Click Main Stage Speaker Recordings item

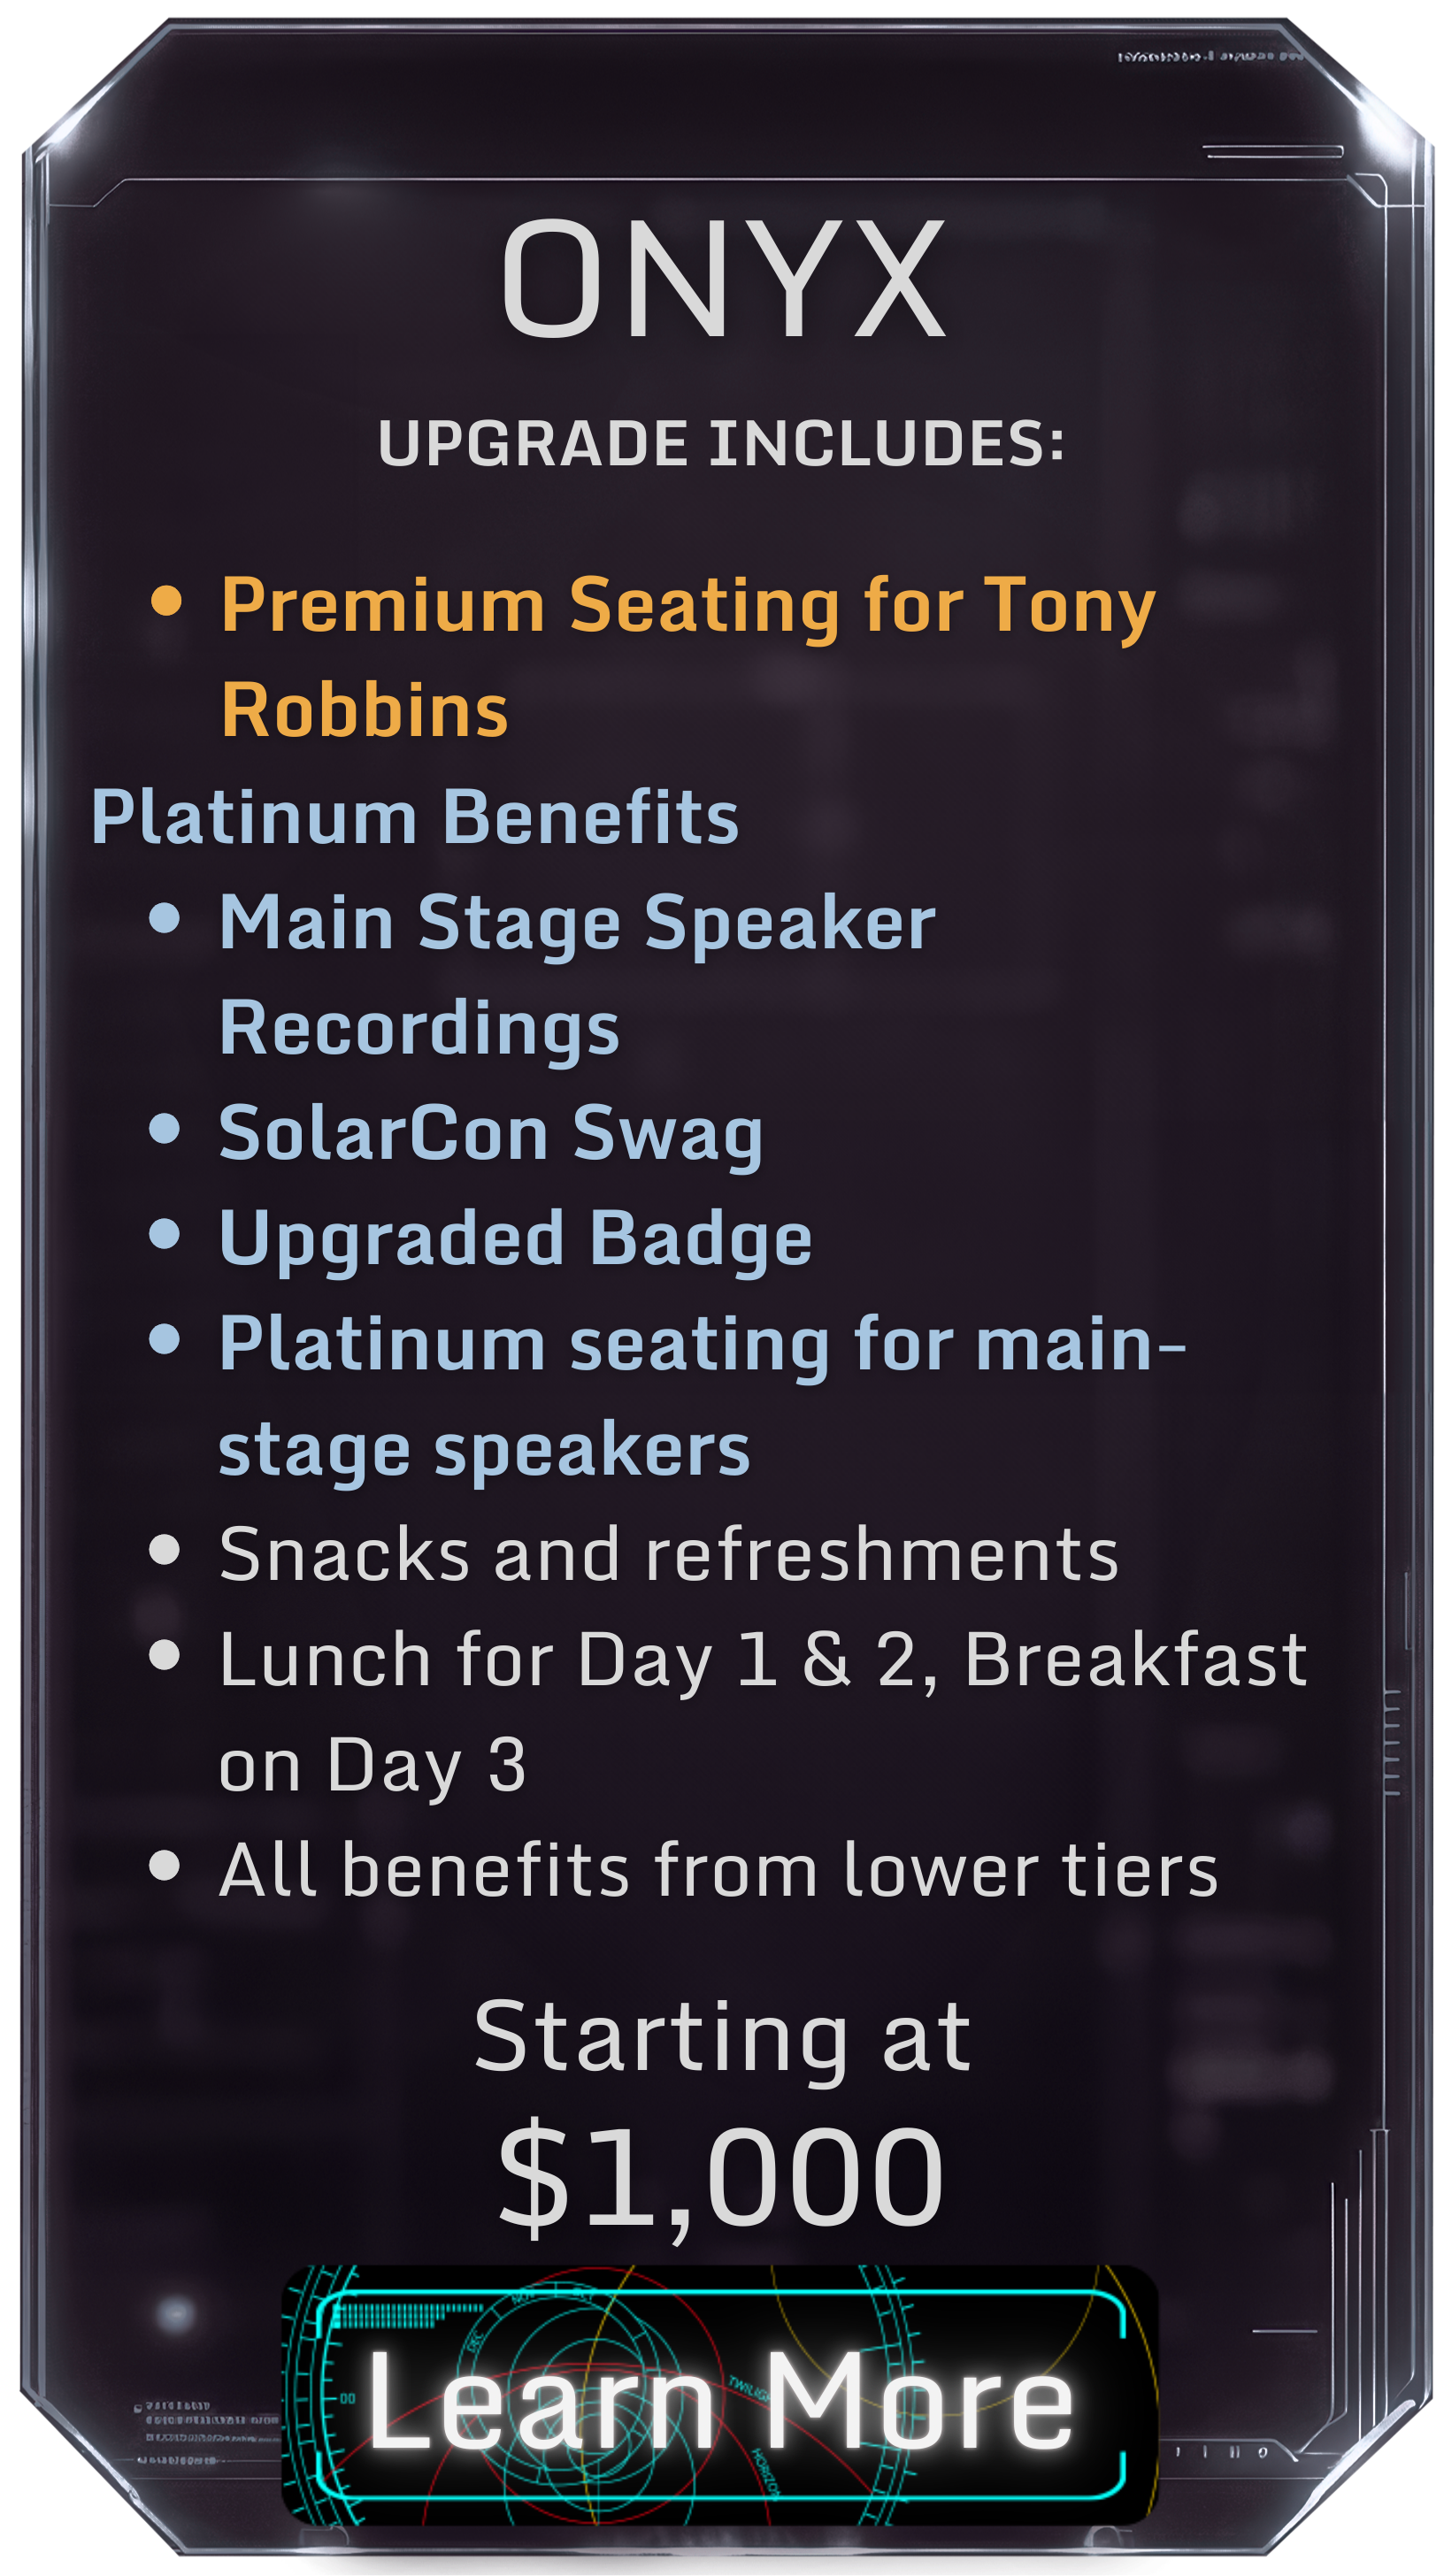[x=577, y=976]
